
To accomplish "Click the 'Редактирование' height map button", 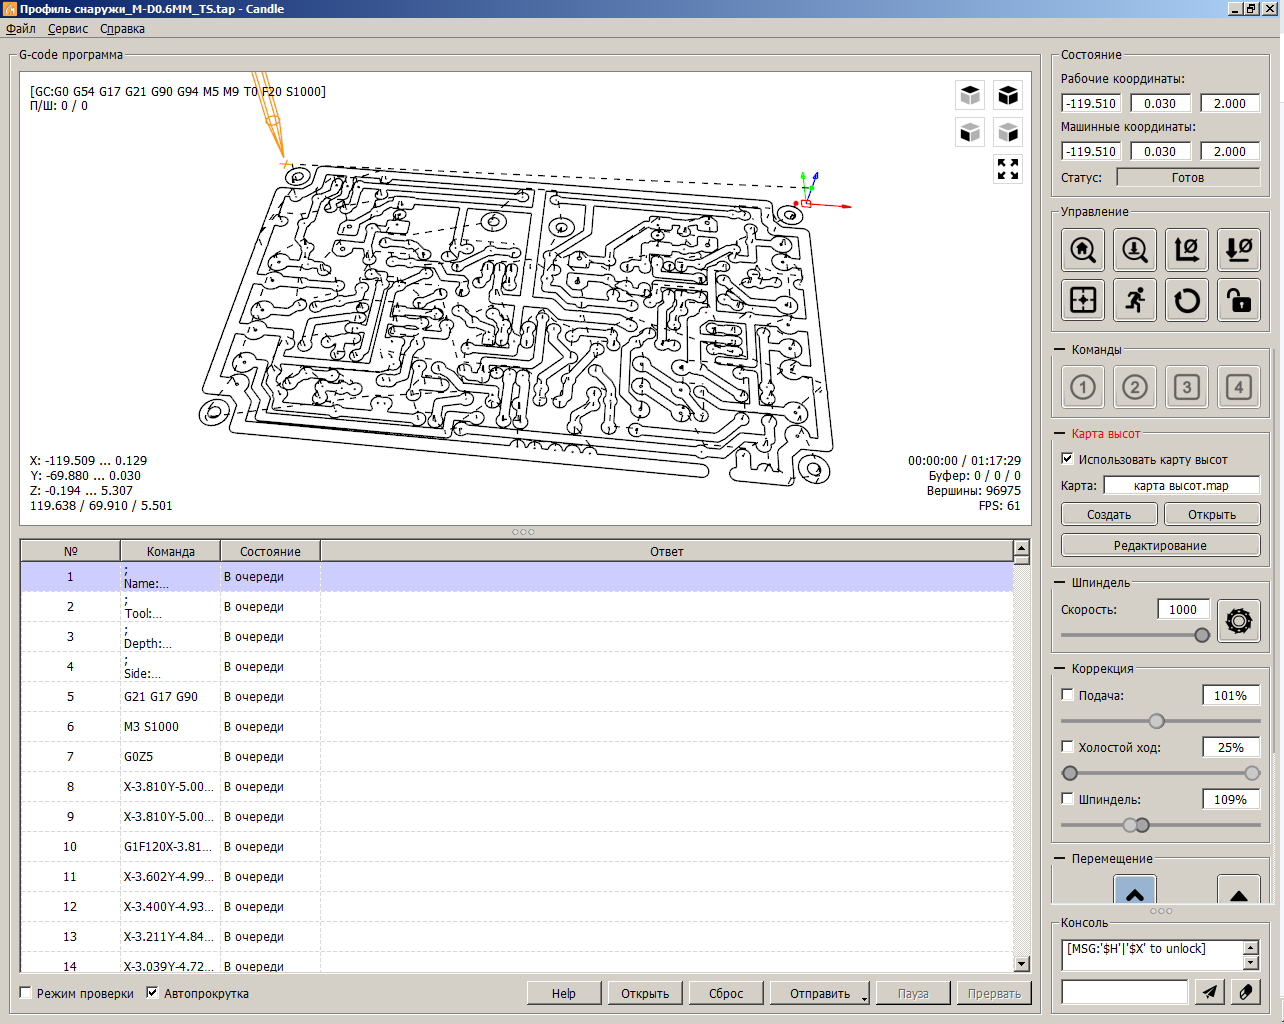I will coord(1160,545).
